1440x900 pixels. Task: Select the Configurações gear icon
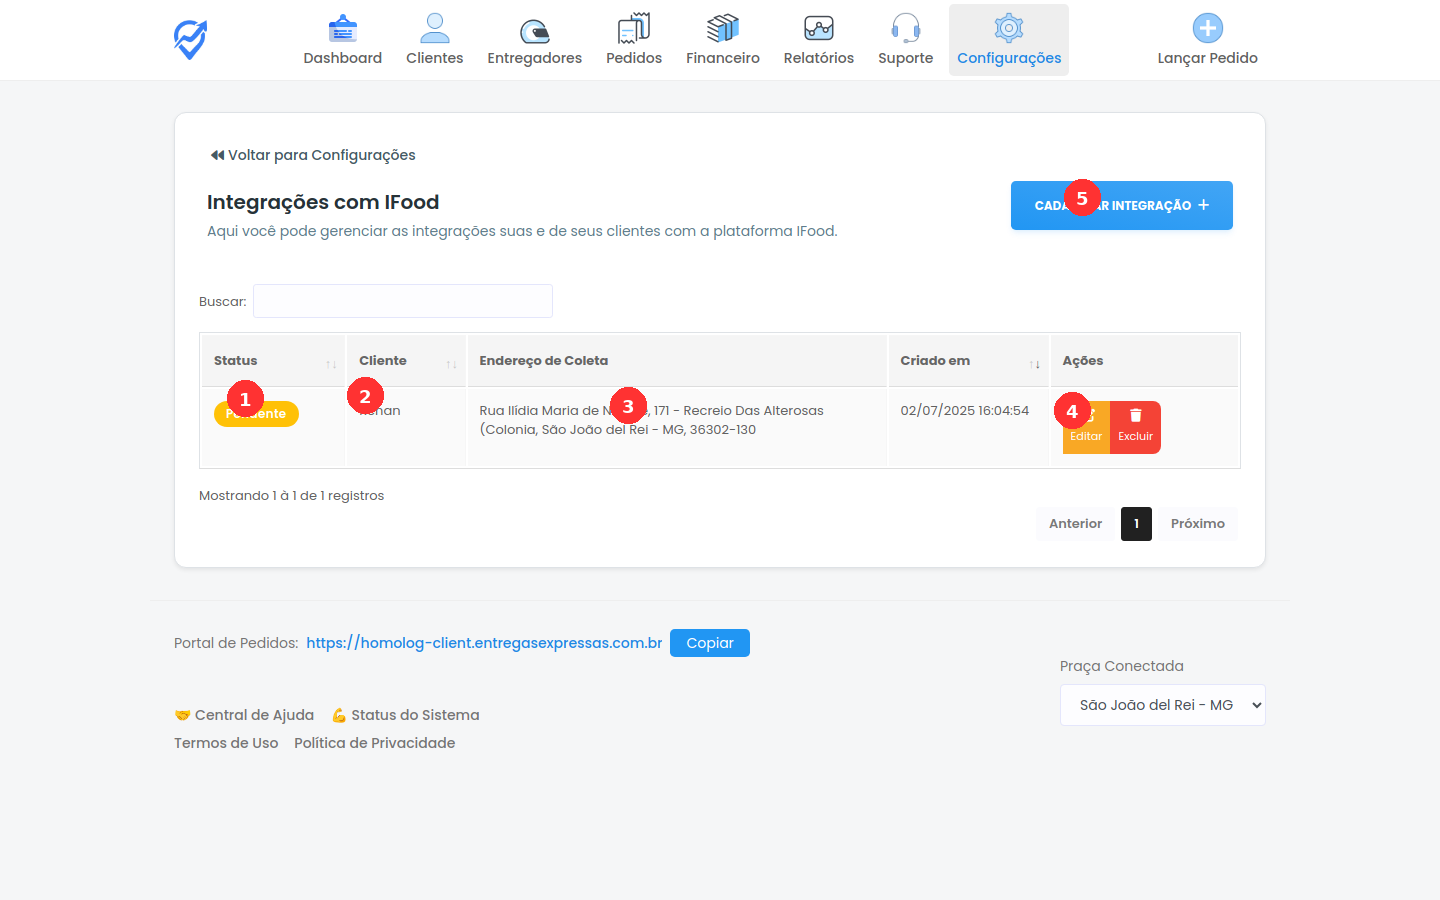pyautogui.click(x=1008, y=27)
